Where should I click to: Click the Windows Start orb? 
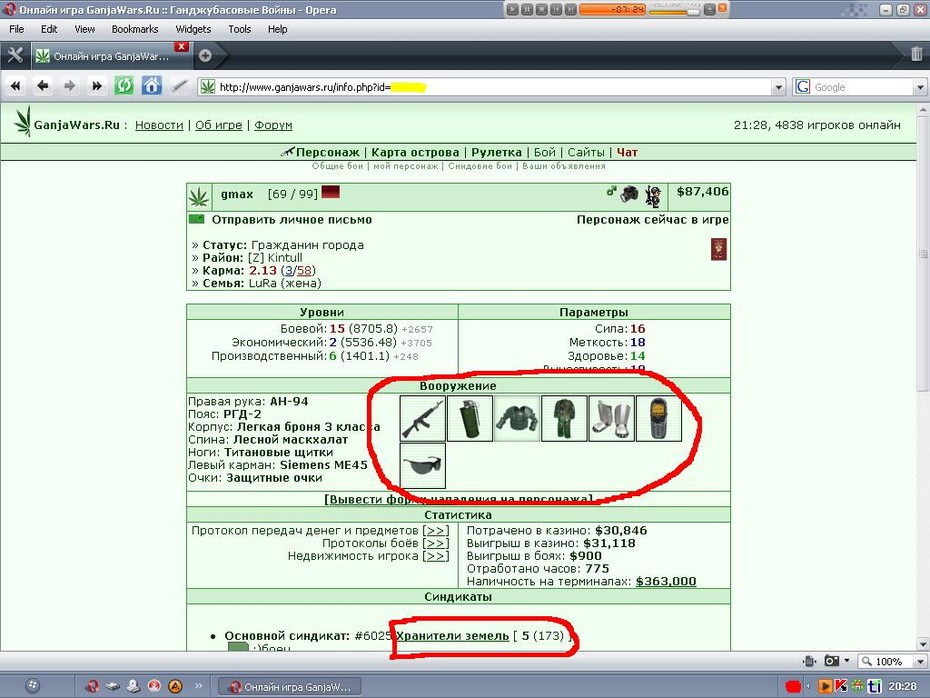click(x=33, y=686)
